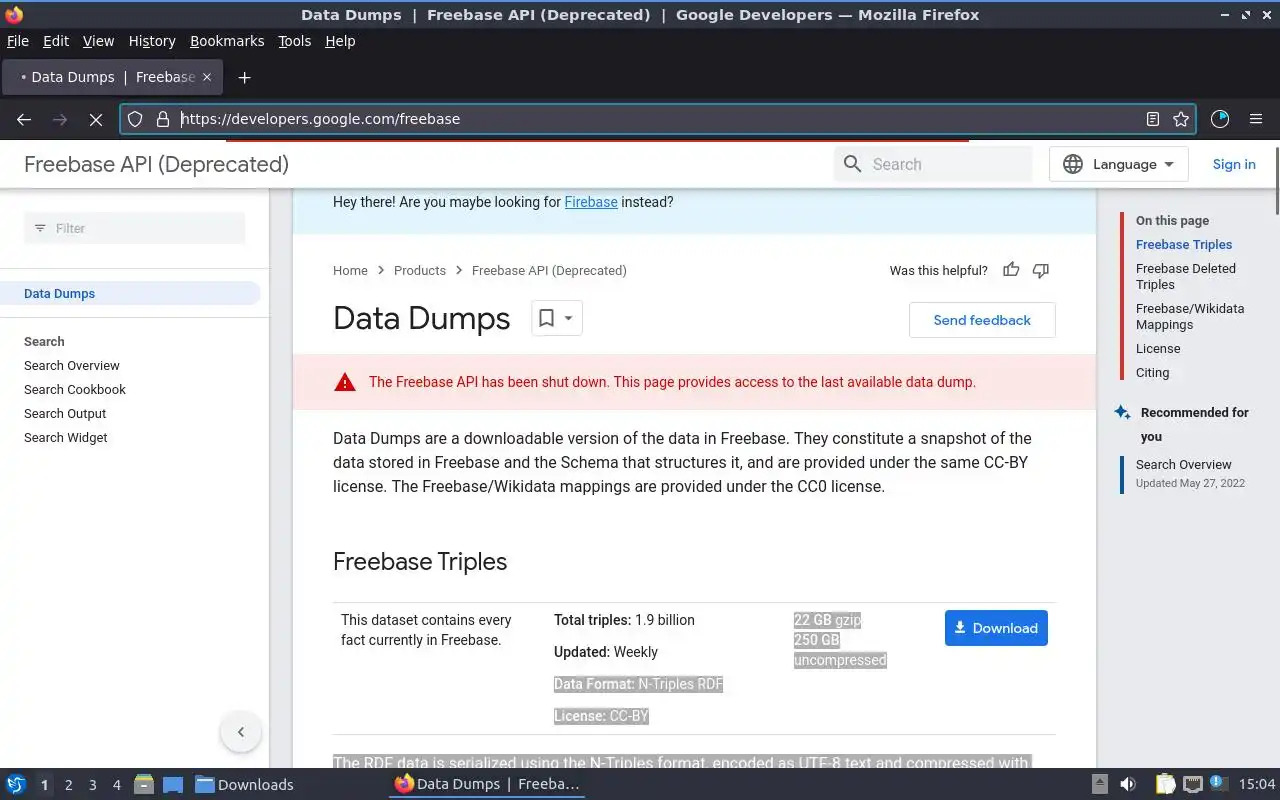Viewport: 1280px width, 800px height.
Task: Click the bookmark page icon beside title
Action: 546,318
